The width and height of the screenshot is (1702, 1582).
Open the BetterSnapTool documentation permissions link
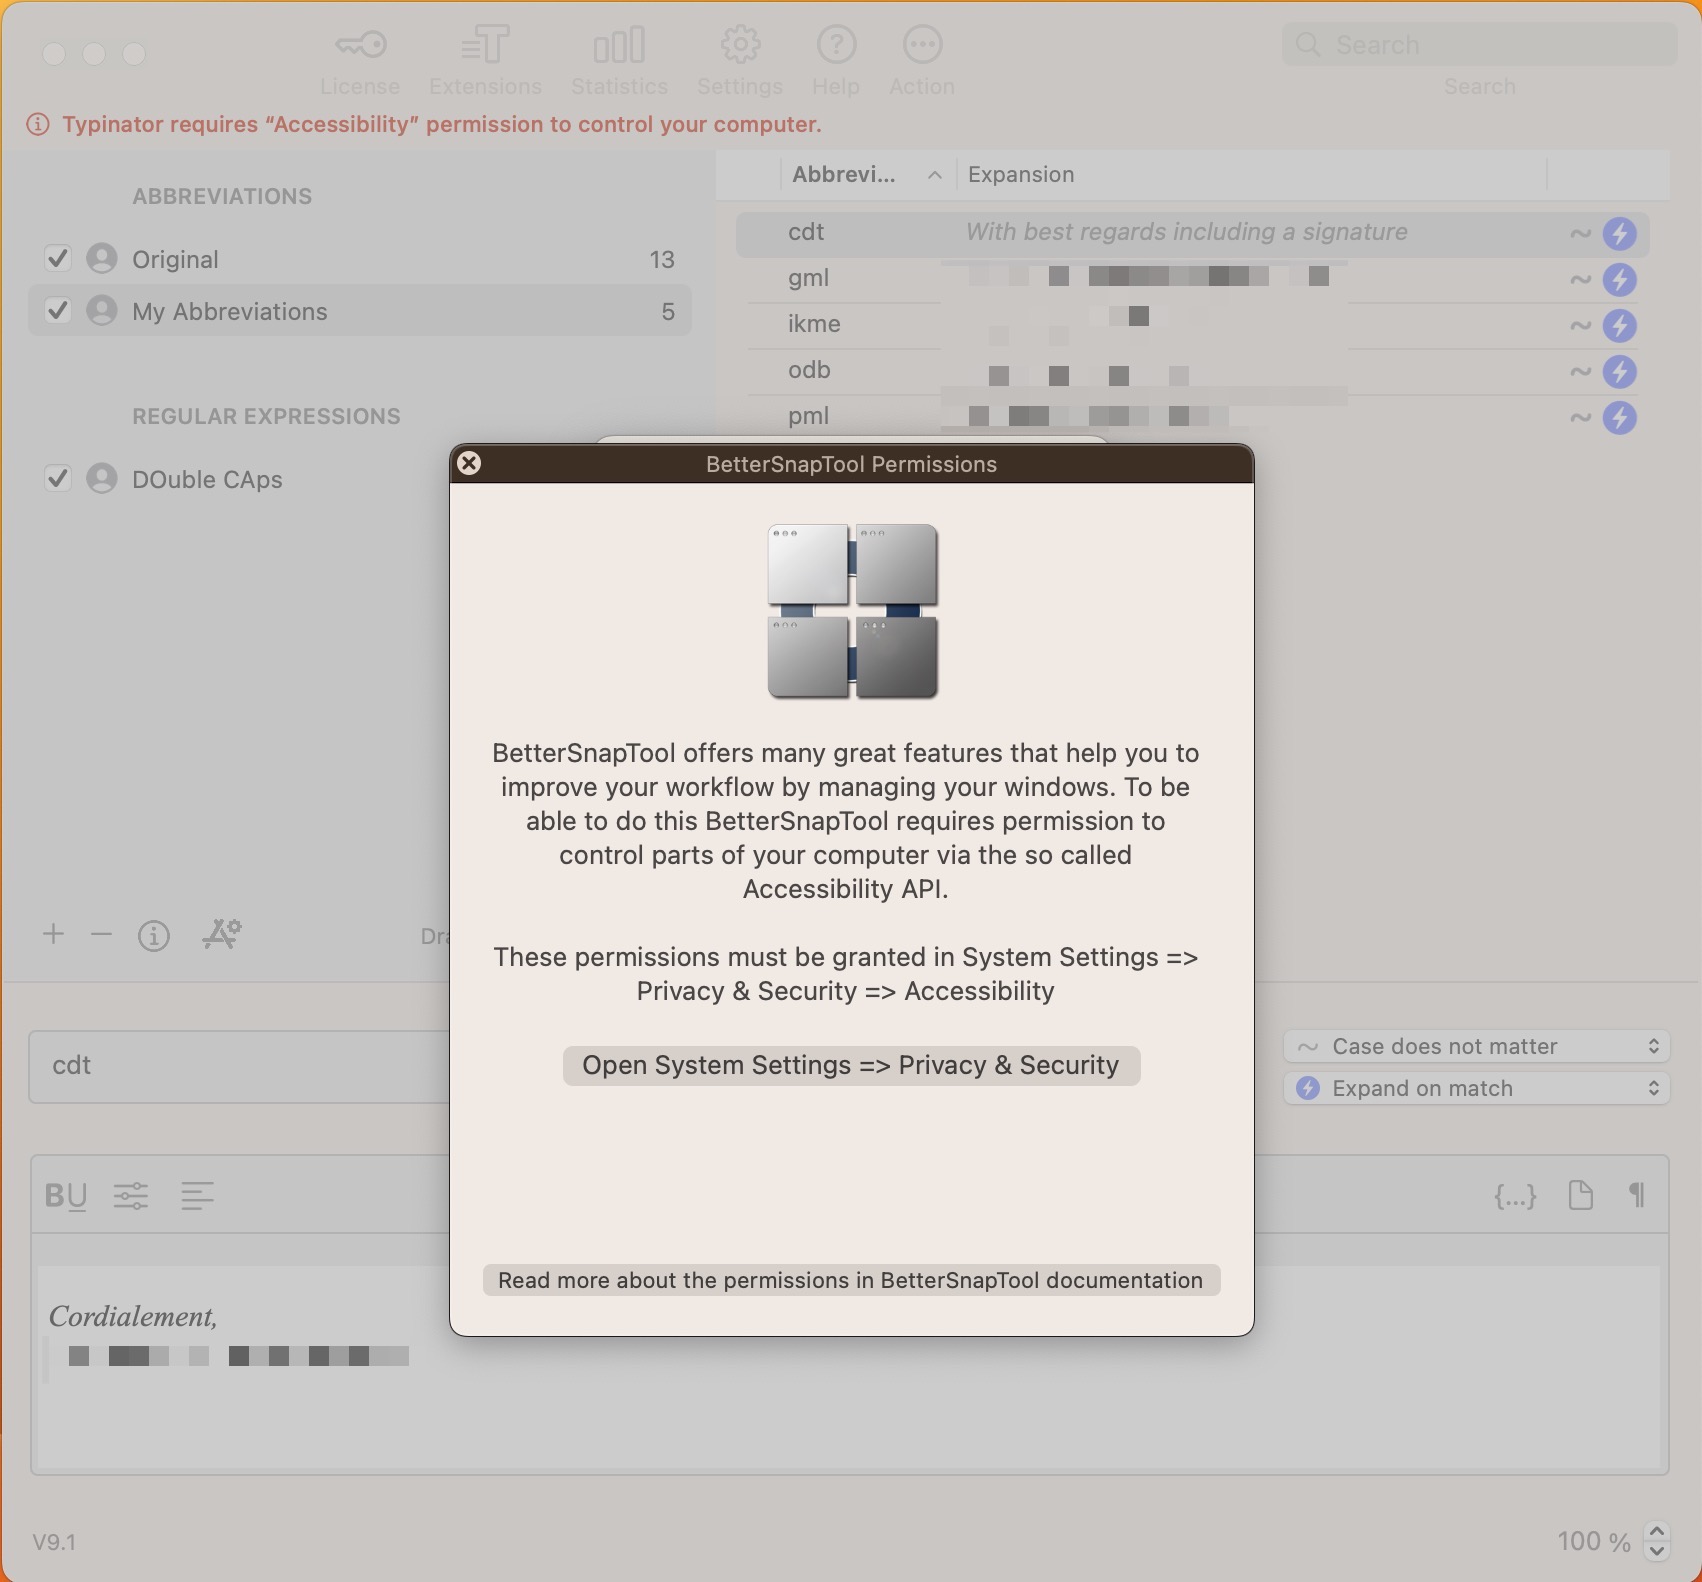point(851,1280)
